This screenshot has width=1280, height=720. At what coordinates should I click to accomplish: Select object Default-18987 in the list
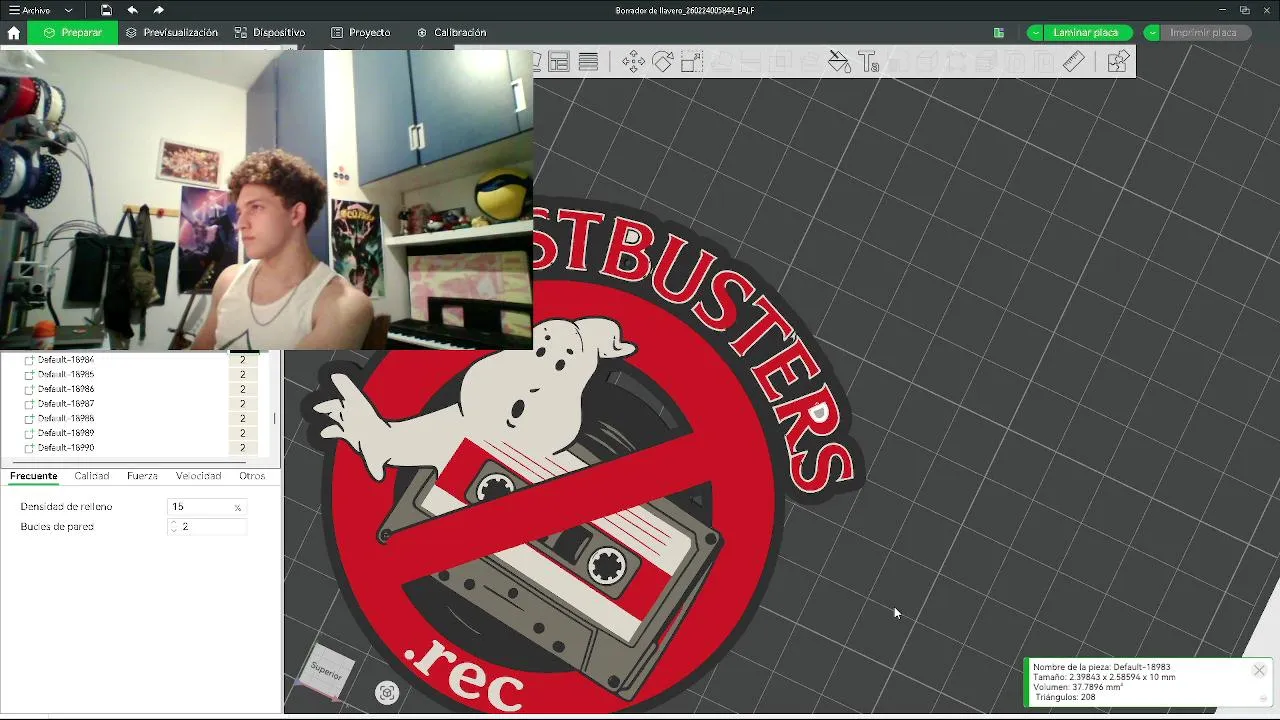pyautogui.click(x=66, y=404)
